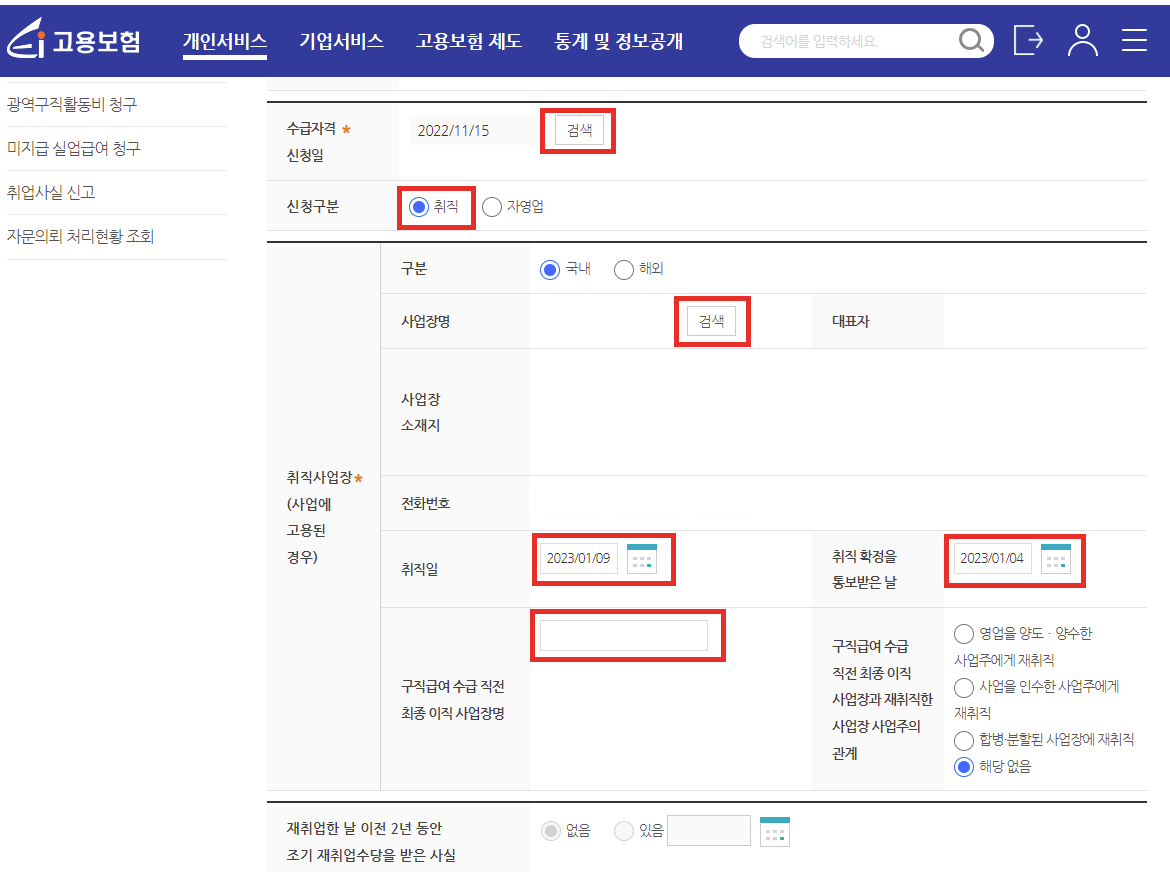This screenshot has width=1170, height=896.
Task: Open the 통계 및 정보공개 menu
Action: pos(615,42)
